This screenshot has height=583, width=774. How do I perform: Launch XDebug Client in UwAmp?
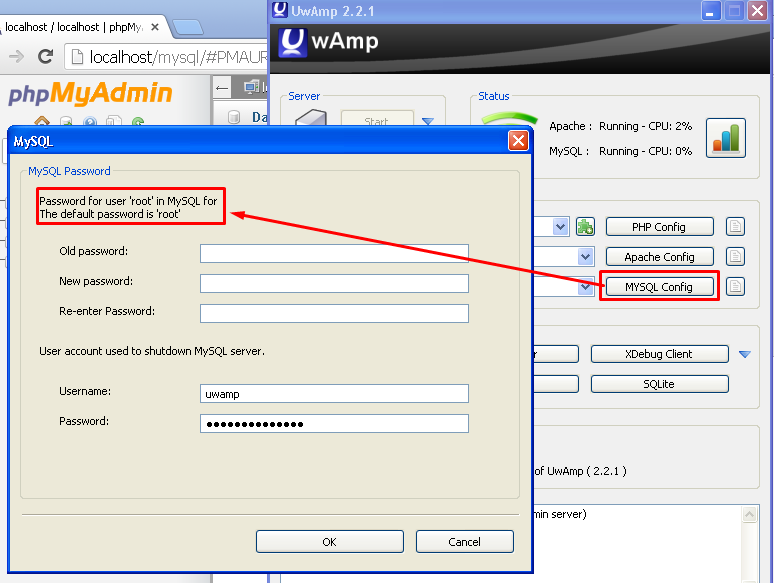coord(659,354)
